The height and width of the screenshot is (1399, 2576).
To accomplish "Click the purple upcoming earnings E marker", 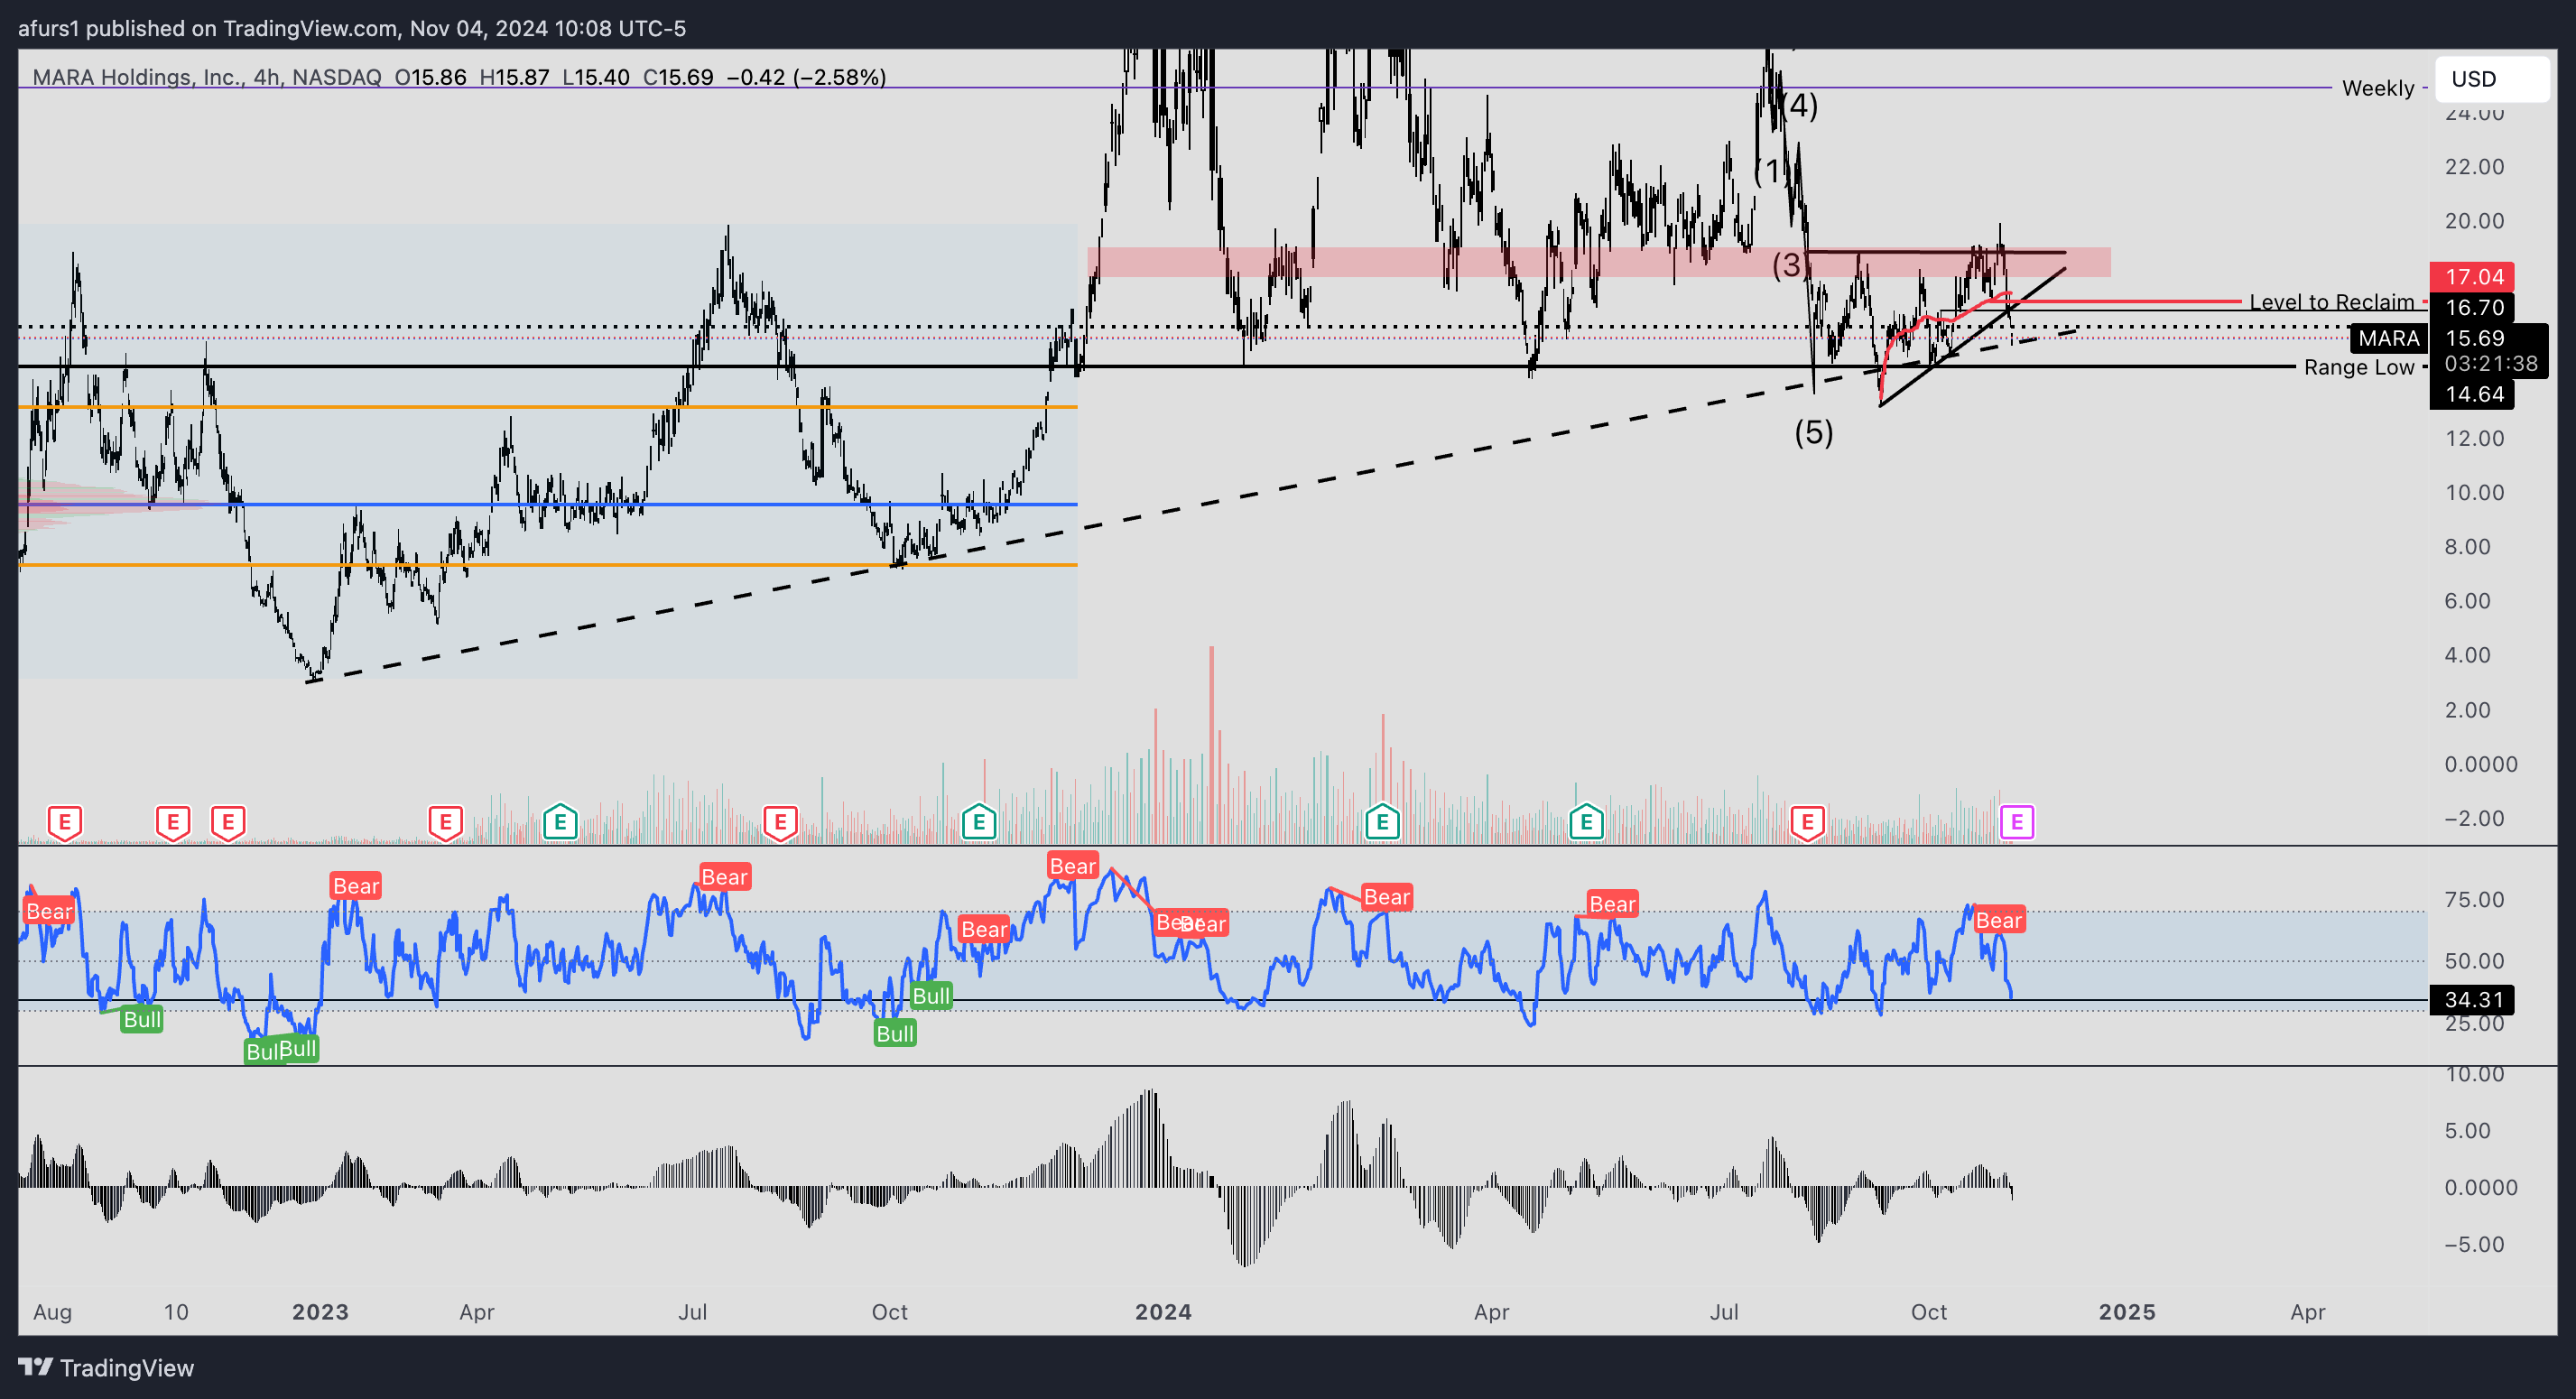I will (2016, 823).
